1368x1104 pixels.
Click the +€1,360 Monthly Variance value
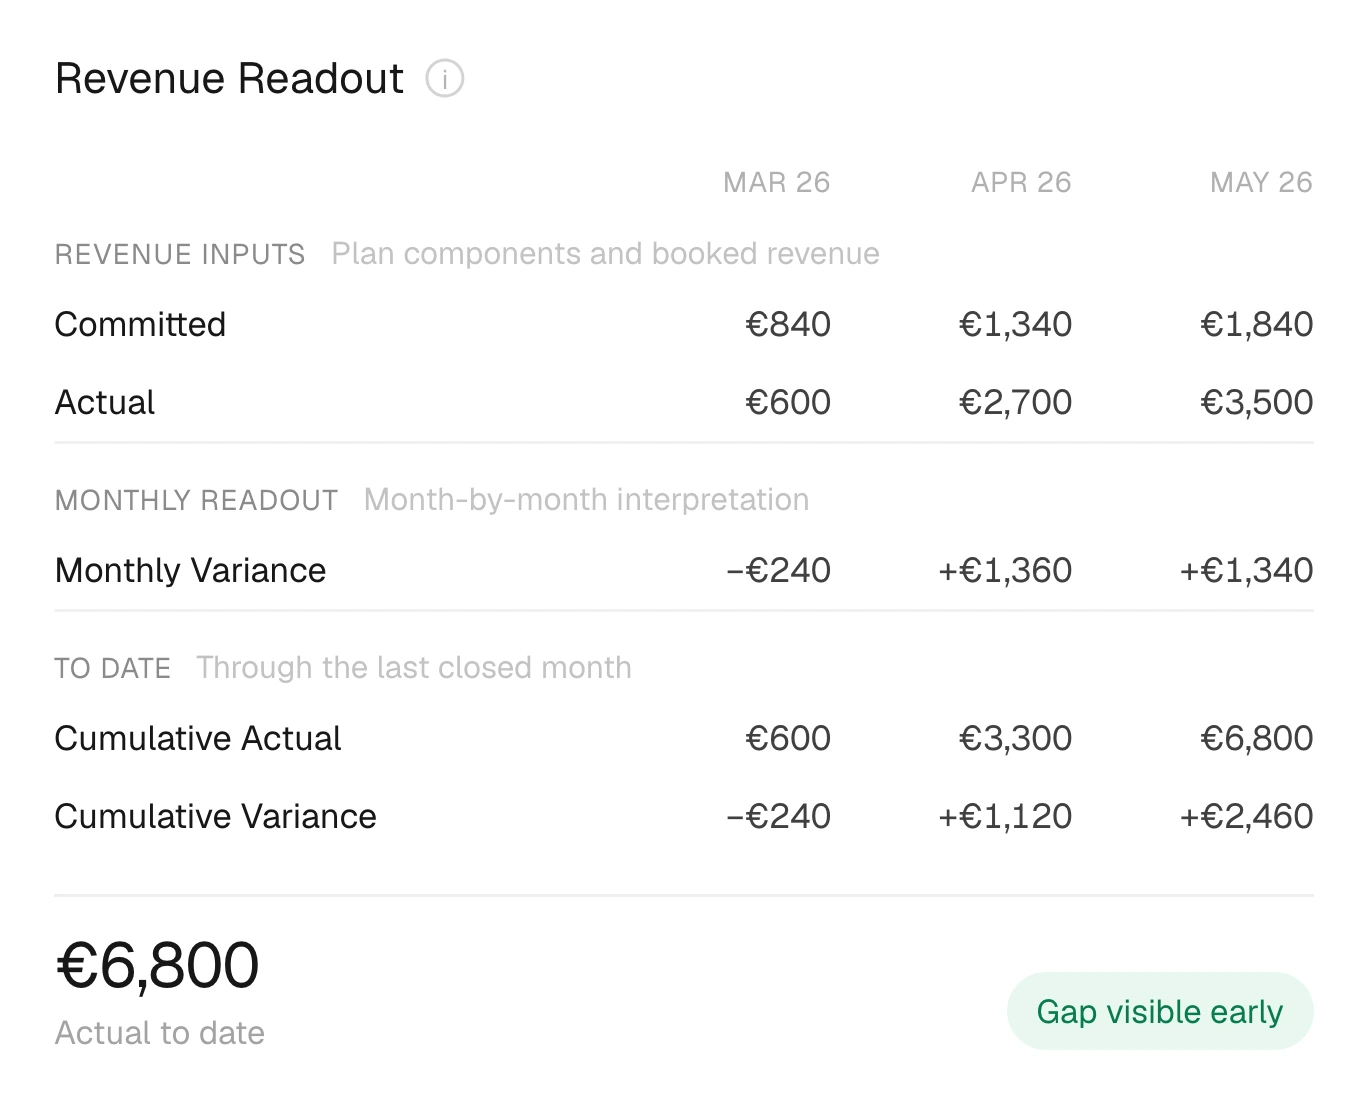pyautogui.click(x=1005, y=570)
